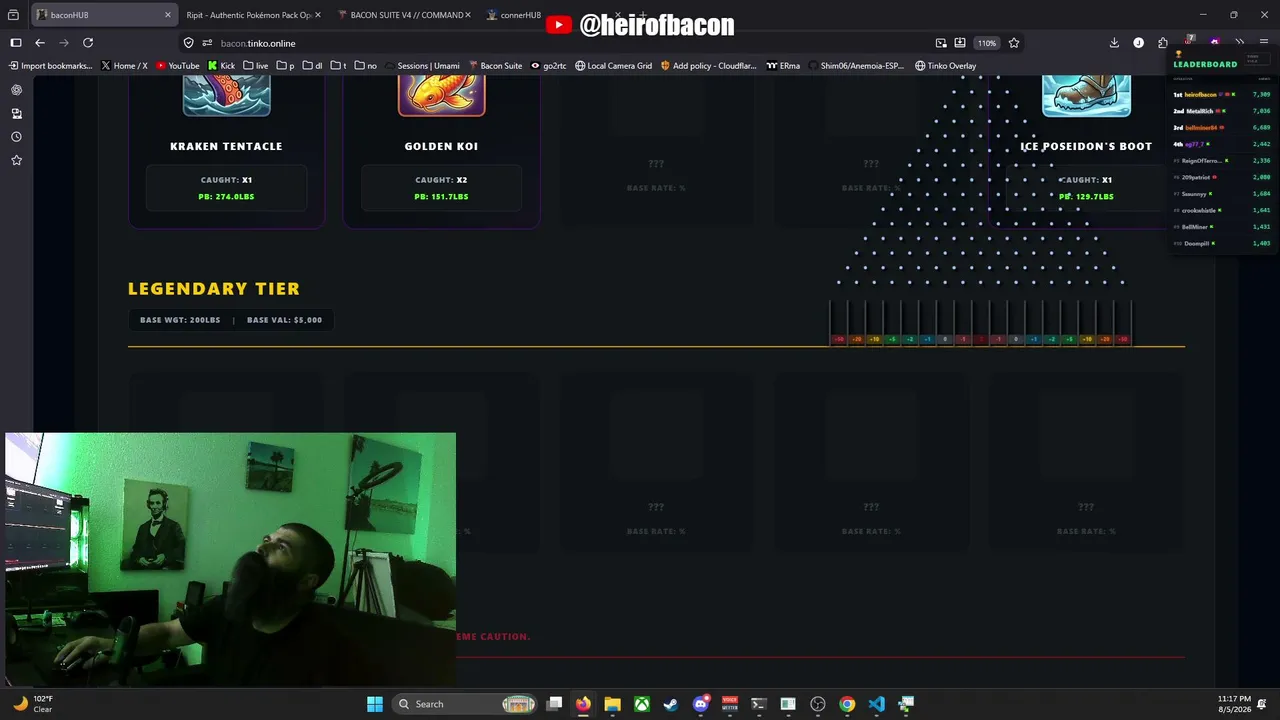This screenshot has height=720, width=1280.
Task: Open sidebar bookmarks star icon
Action: (16, 160)
